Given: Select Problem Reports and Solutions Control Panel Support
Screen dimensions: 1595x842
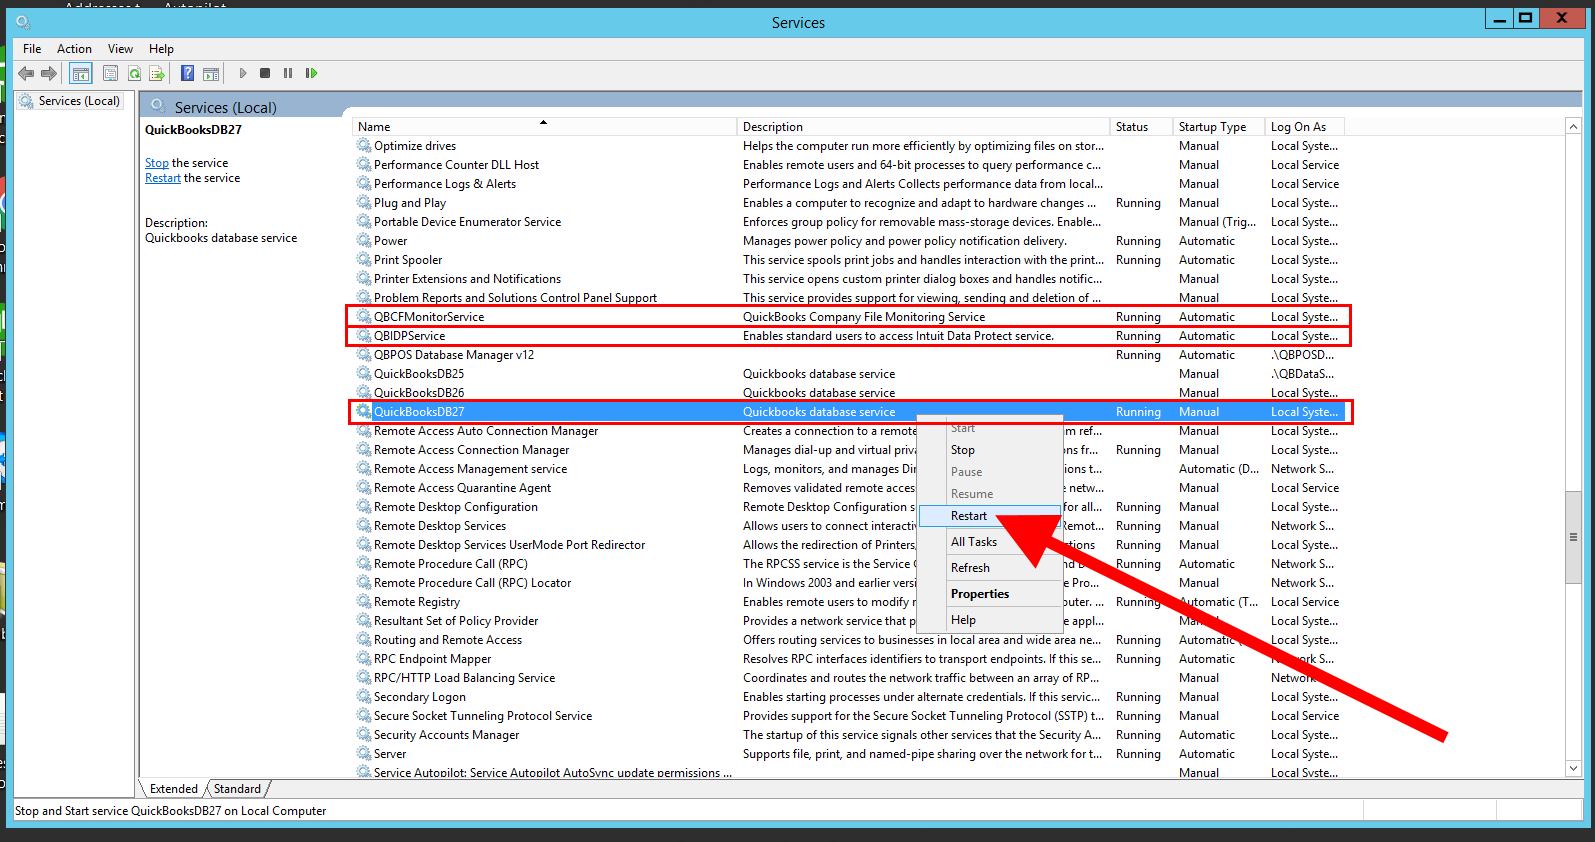Looking at the screenshot, I should coord(850,298).
